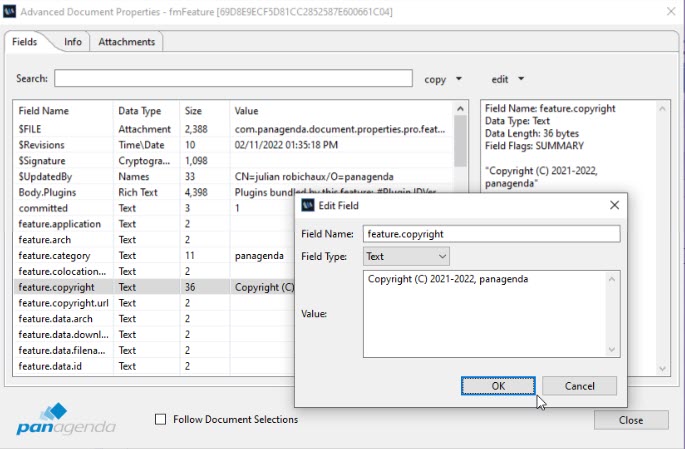
Task: Sort by the Field Name column header
Action: pyautogui.click(x=64, y=111)
